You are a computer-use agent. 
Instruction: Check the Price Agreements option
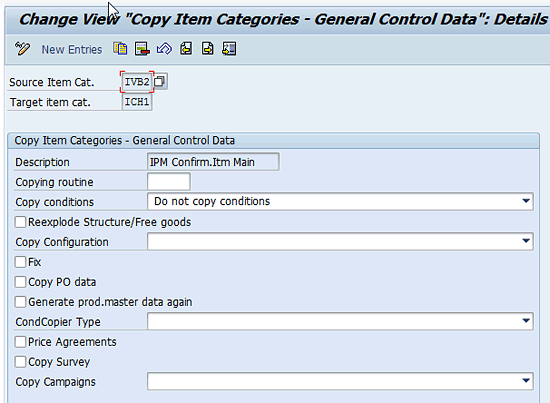coord(20,342)
